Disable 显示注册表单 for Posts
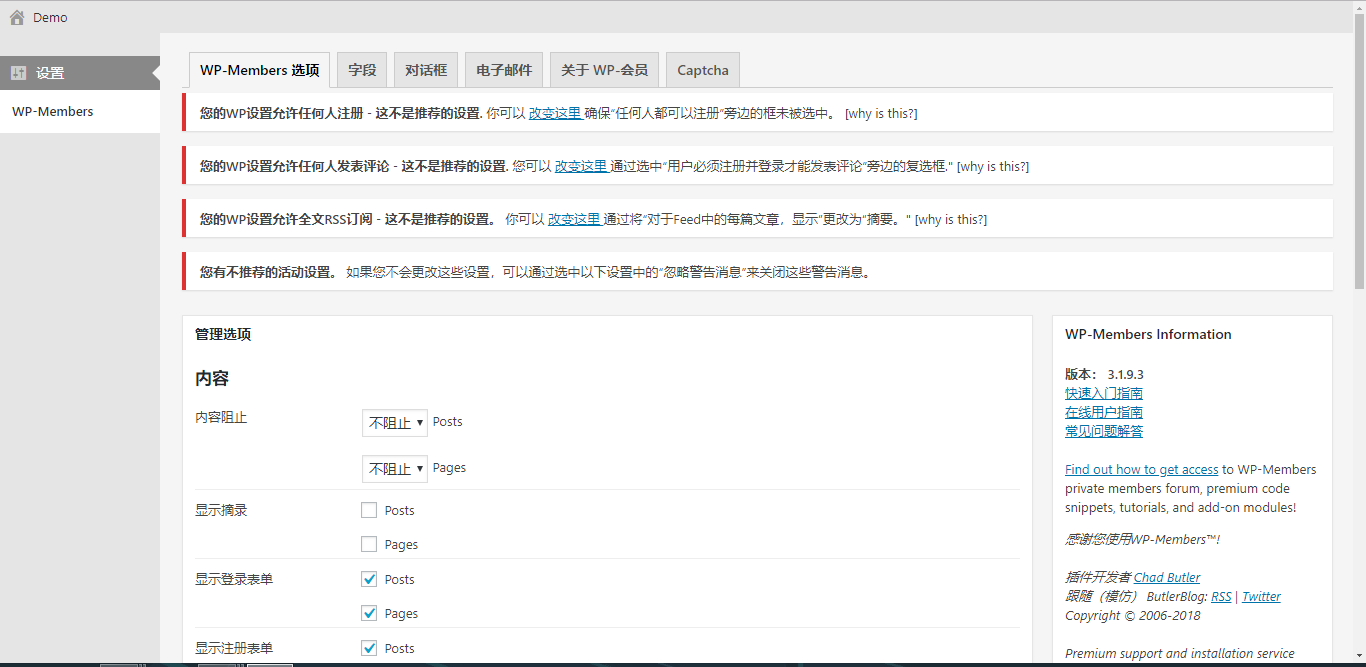Viewport: 1366px width, 667px height. 369,648
